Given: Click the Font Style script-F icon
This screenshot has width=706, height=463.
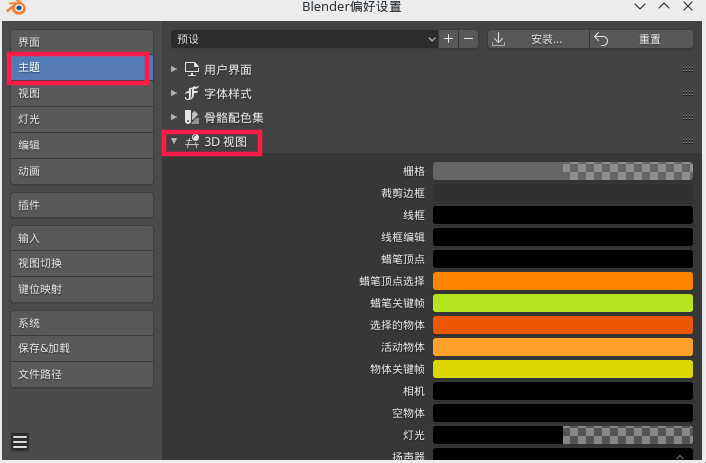Looking at the screenshot, I should pyautogui.click(x=192, y=93).
